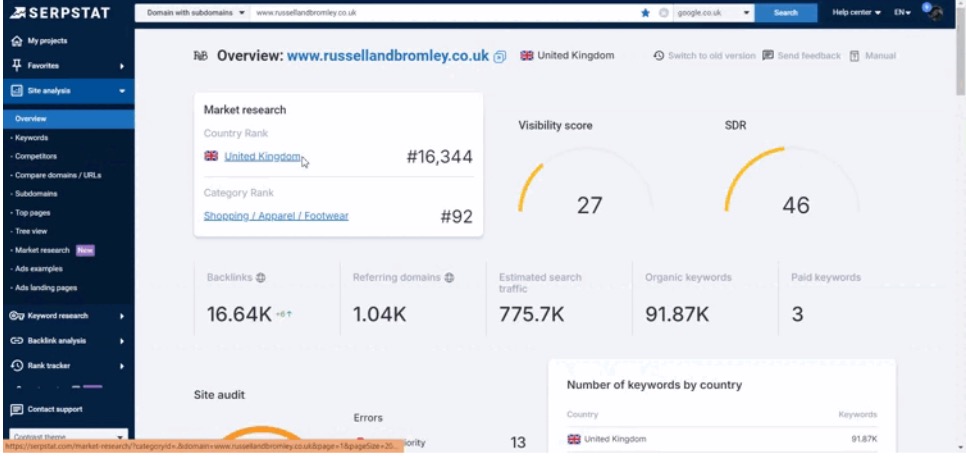Select Overview in Site analysis menu

click(68, 118)
